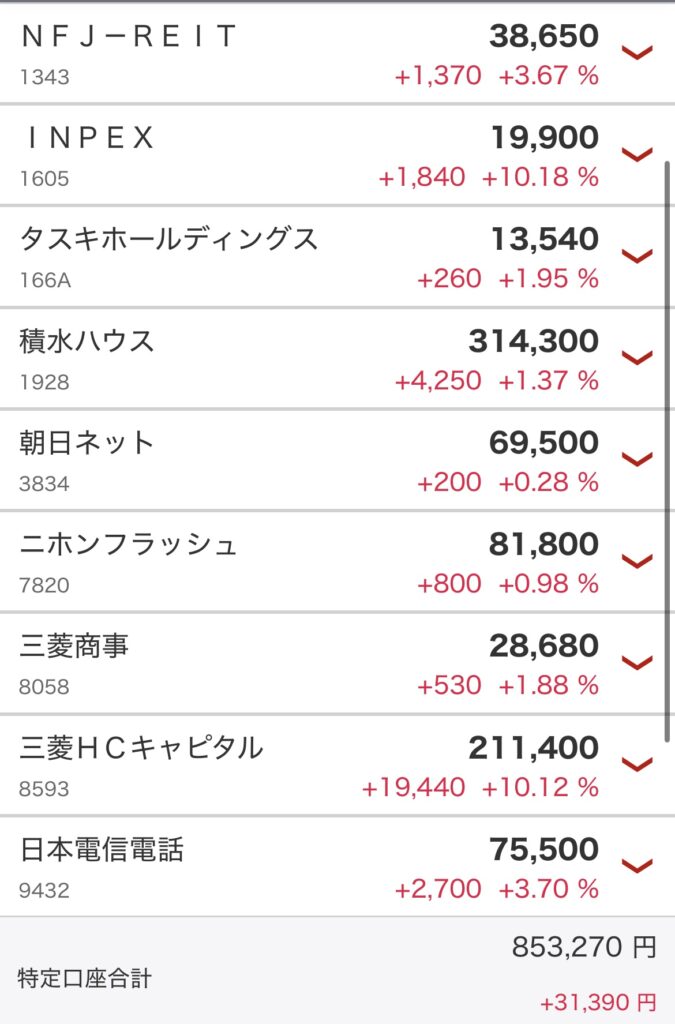Image resolution: width=675 pixels, height=1024 pixels.
Task: Tap 三菱HCキャピタル value 211,400
Action: [533, 748]
